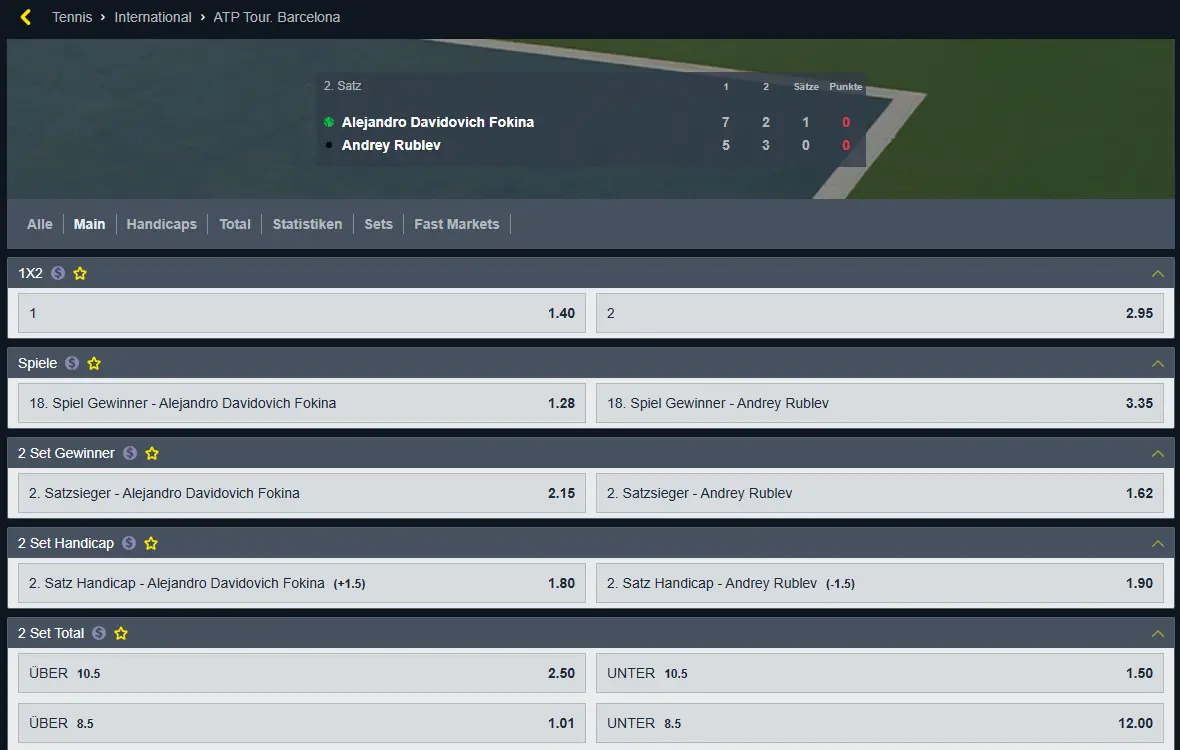Choose Rublev -1.5 set handicap

[x=880, y=583]
